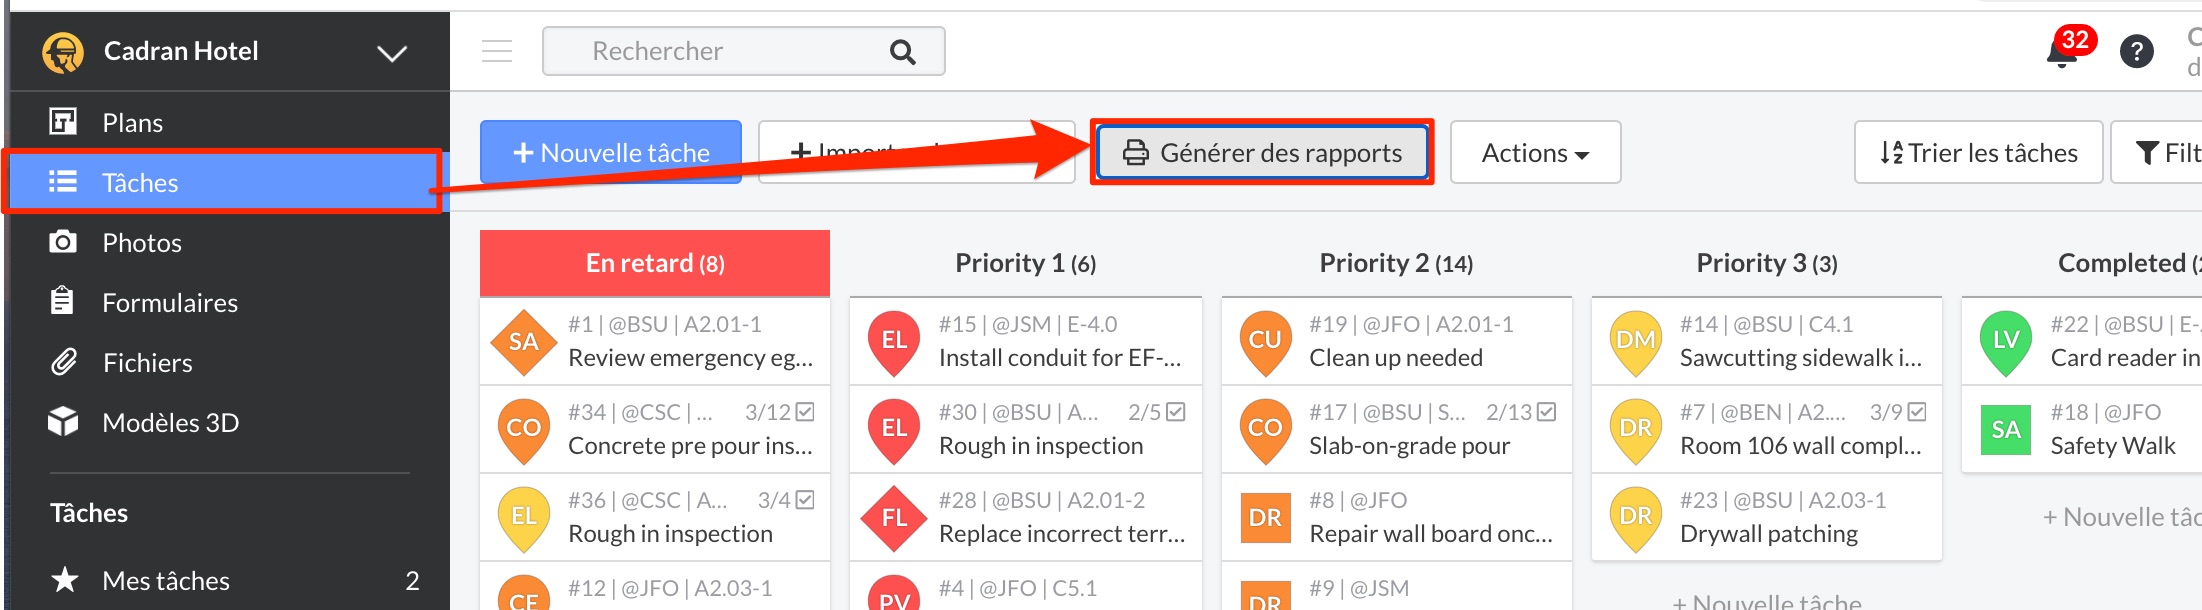Open the Actions dropdown menu

point(1535,153)
